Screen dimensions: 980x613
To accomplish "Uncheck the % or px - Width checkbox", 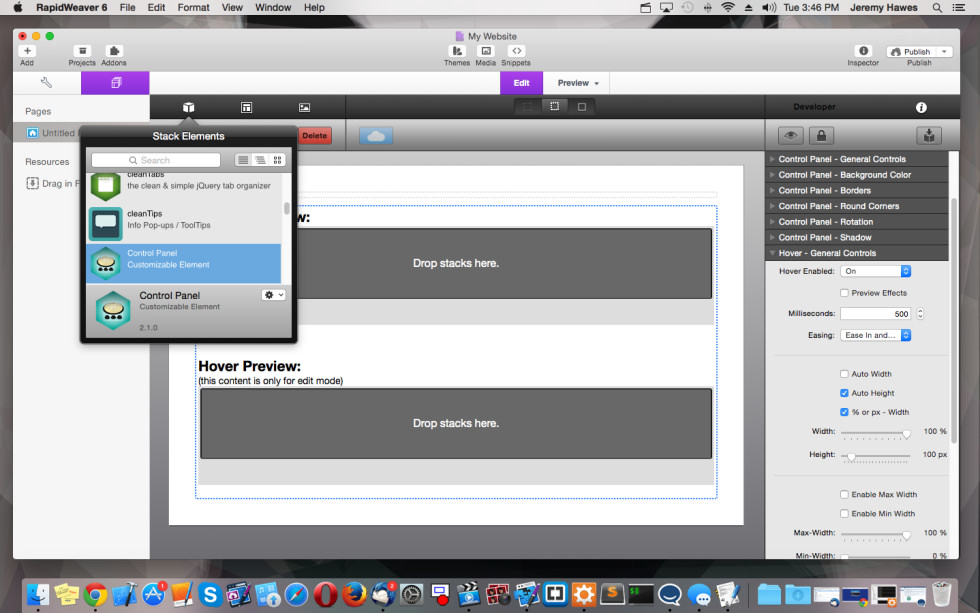I will pyautogui.click(x=844, y=412).
